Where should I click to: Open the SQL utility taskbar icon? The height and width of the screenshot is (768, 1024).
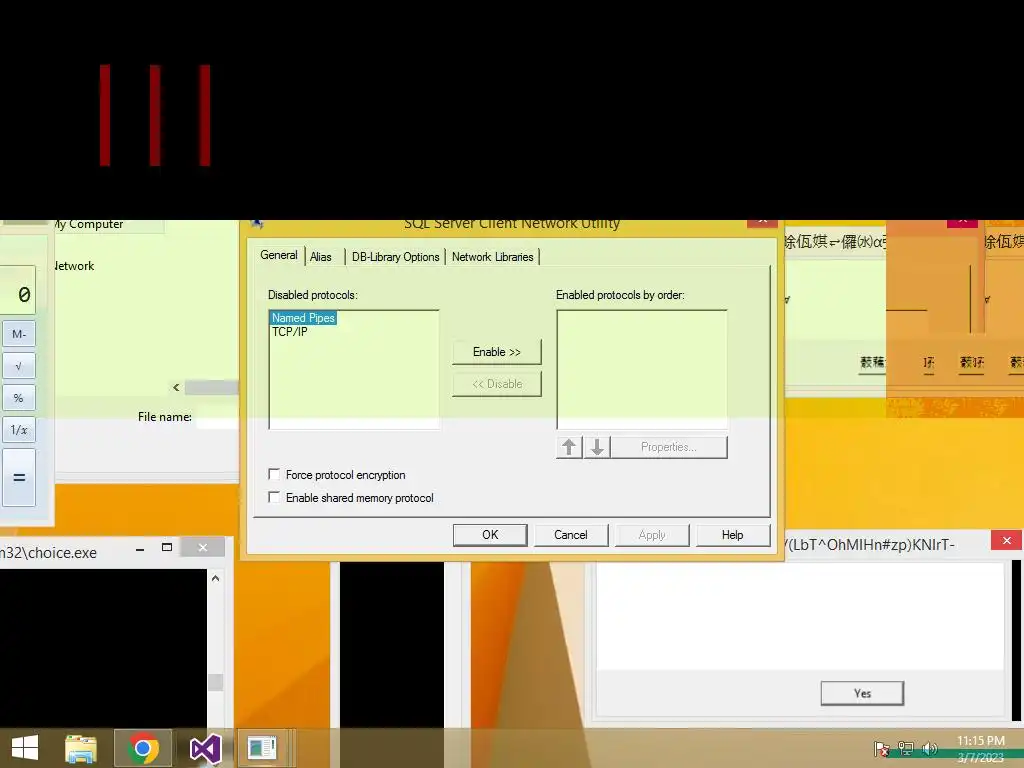click(262, 748)
